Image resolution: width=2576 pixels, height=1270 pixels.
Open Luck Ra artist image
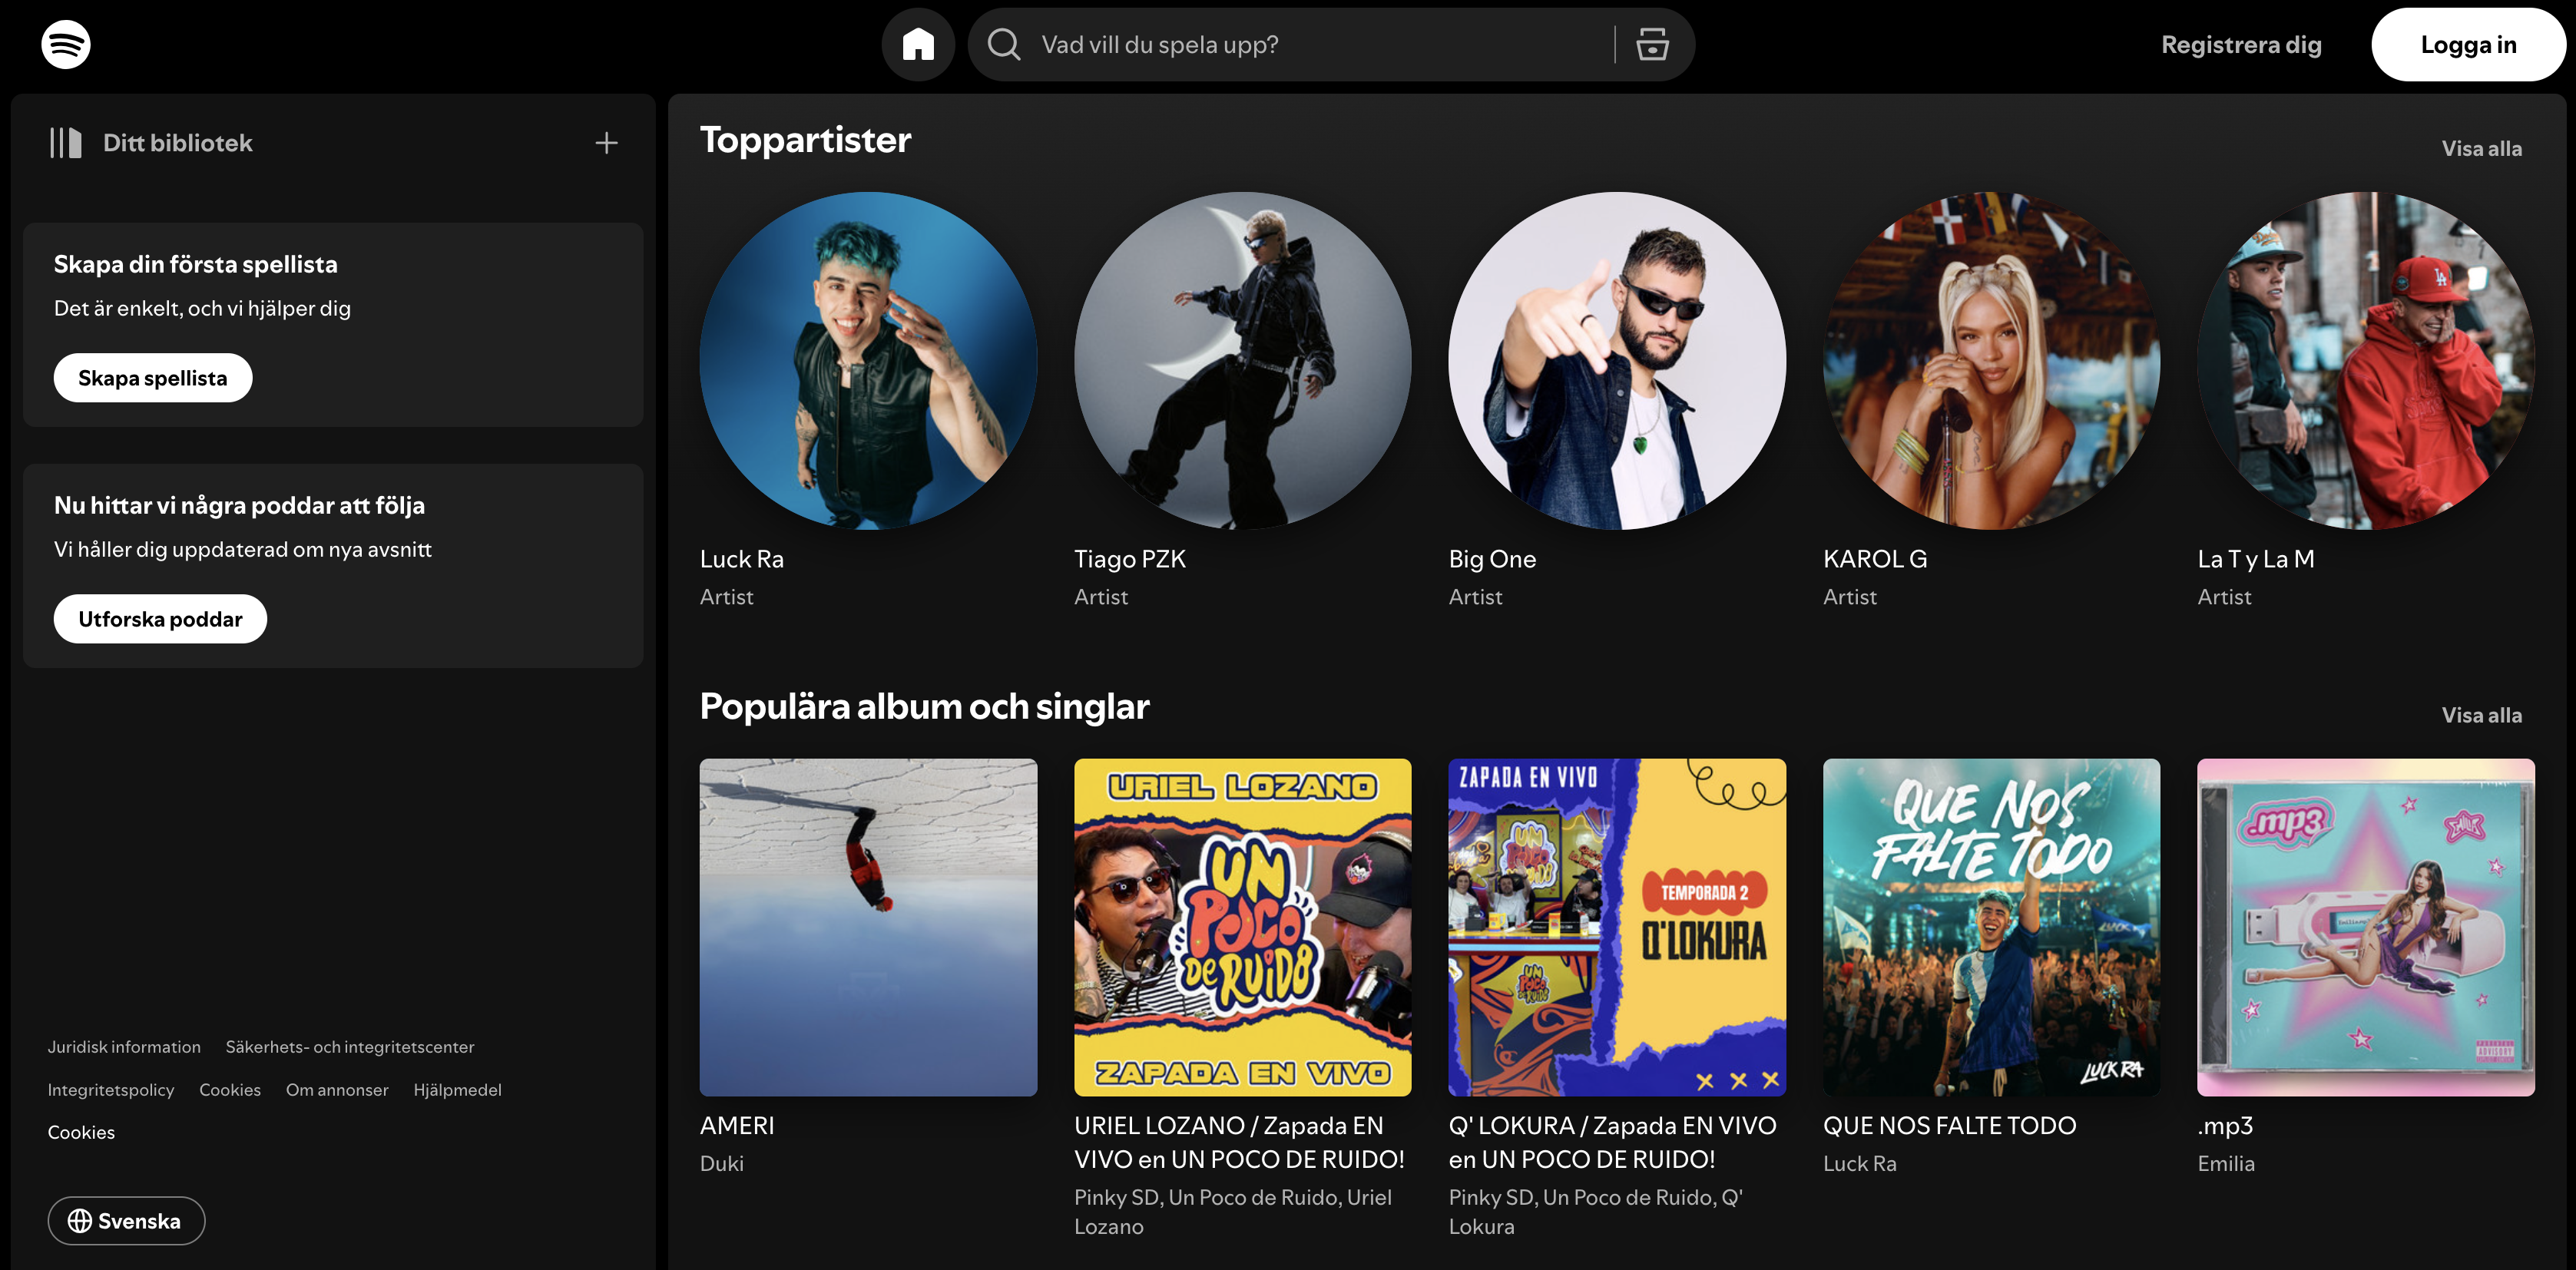click(868, 360)
